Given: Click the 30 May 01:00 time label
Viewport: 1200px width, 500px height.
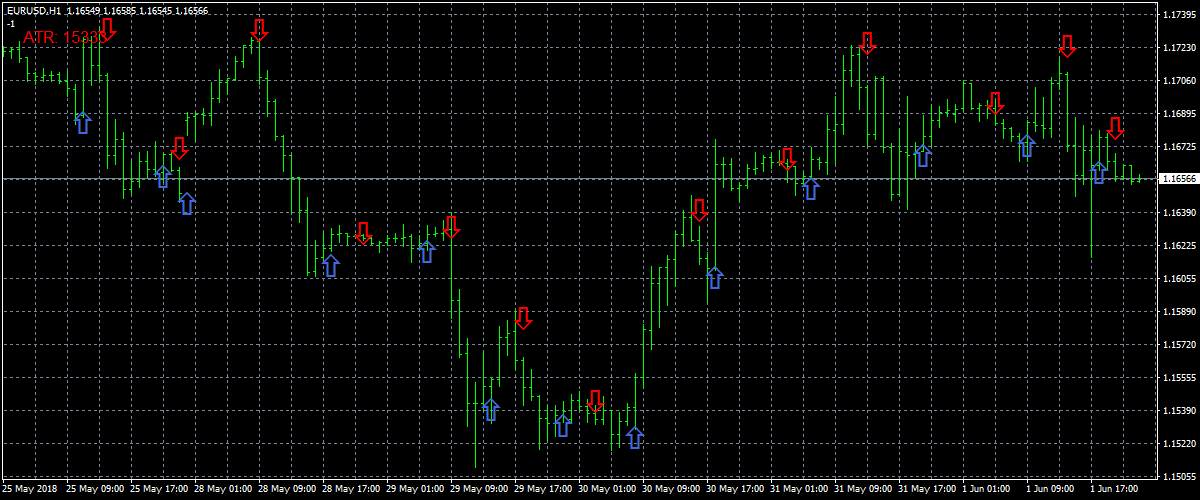Looking at the screenshot, I should [608, 491].
